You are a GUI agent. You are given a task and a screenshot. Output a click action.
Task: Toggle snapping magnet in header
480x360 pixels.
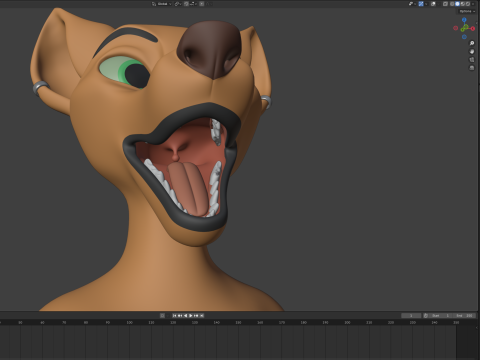186,4
